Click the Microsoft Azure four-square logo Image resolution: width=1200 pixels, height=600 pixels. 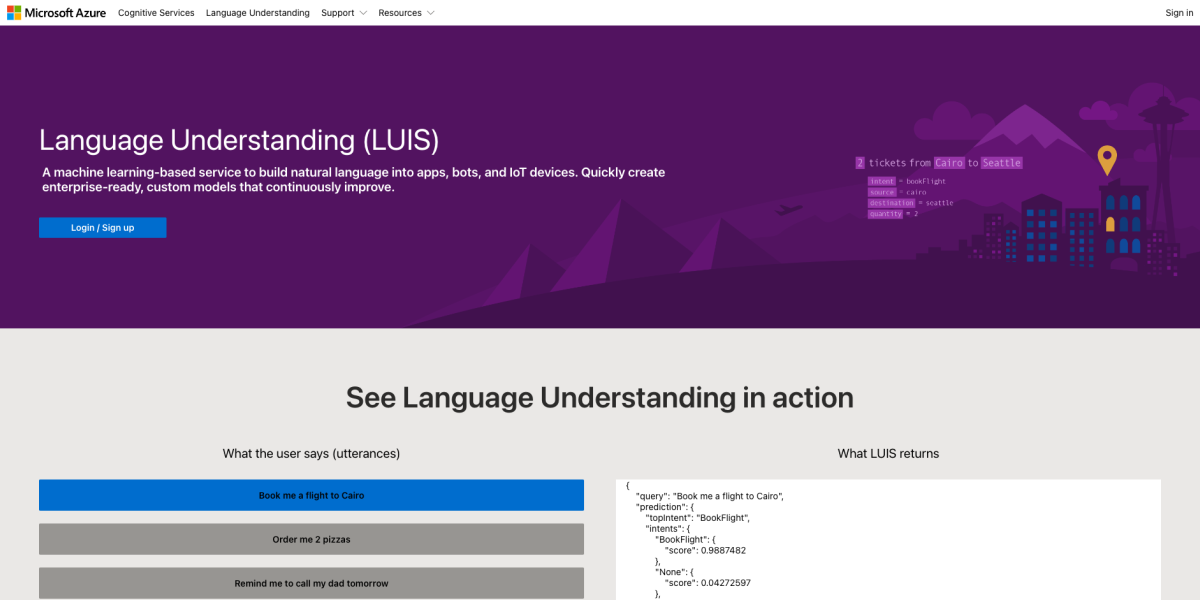[14, 12]
